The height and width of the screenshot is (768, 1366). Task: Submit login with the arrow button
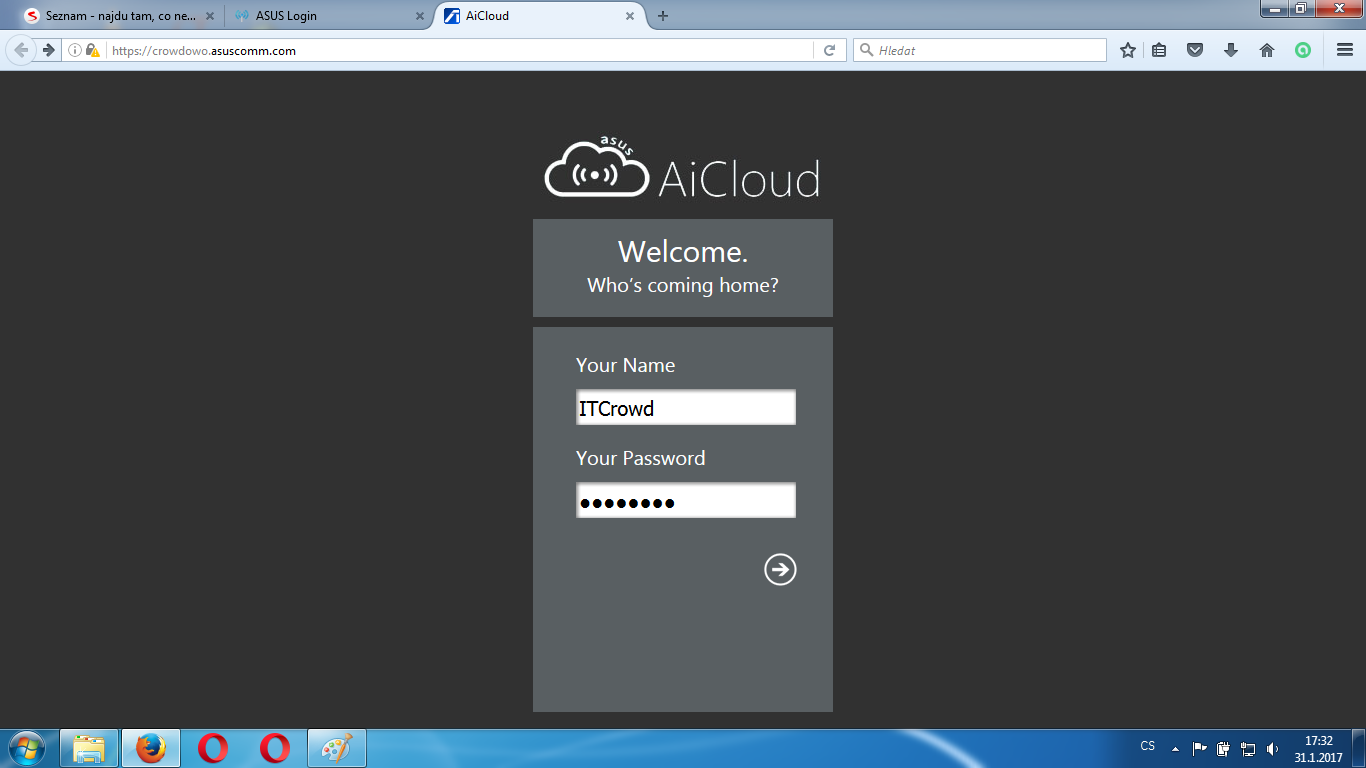[780, 569]
